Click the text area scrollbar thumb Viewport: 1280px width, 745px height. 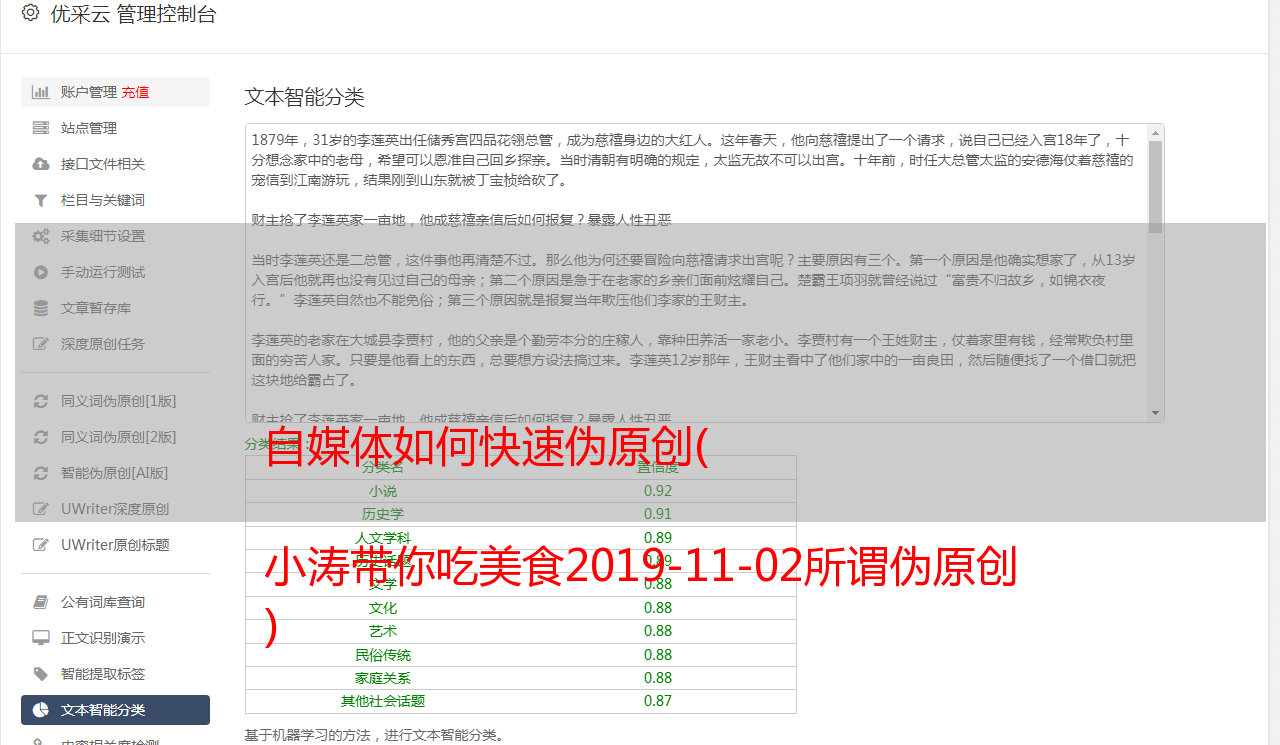(x=1156, y=186)
